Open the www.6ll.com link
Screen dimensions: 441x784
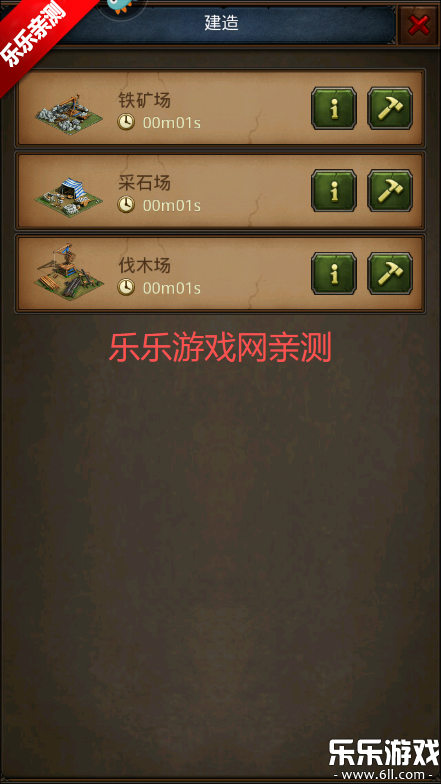[x=384, y=776]
